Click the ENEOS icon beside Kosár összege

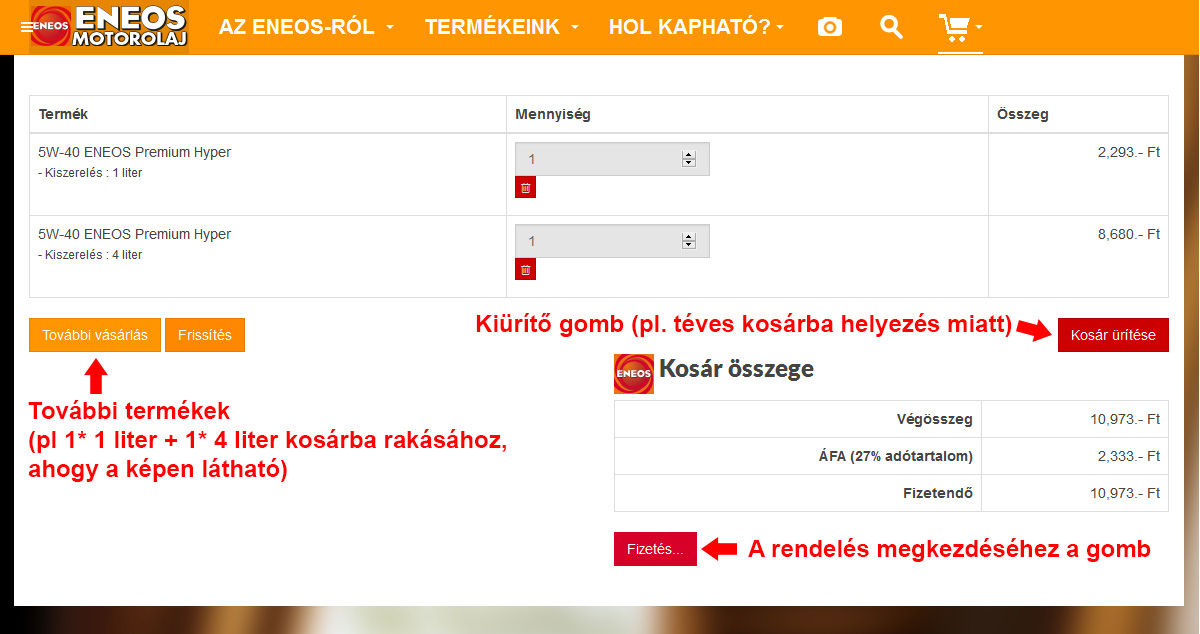(634, 373)
